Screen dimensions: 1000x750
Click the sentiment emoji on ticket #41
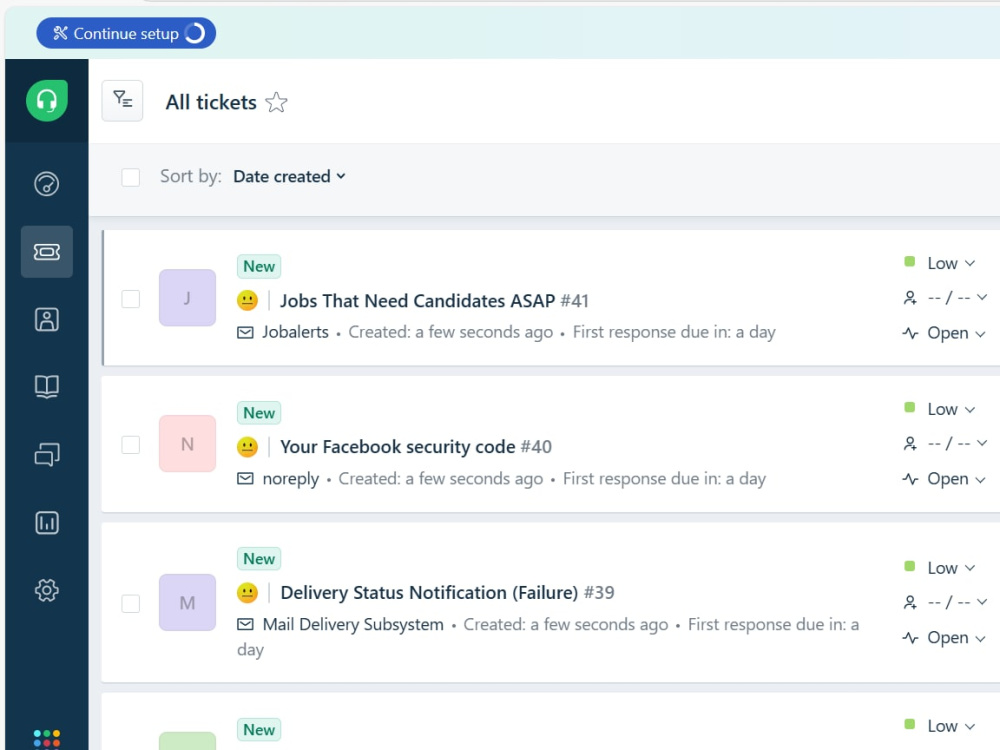point(247,300)
